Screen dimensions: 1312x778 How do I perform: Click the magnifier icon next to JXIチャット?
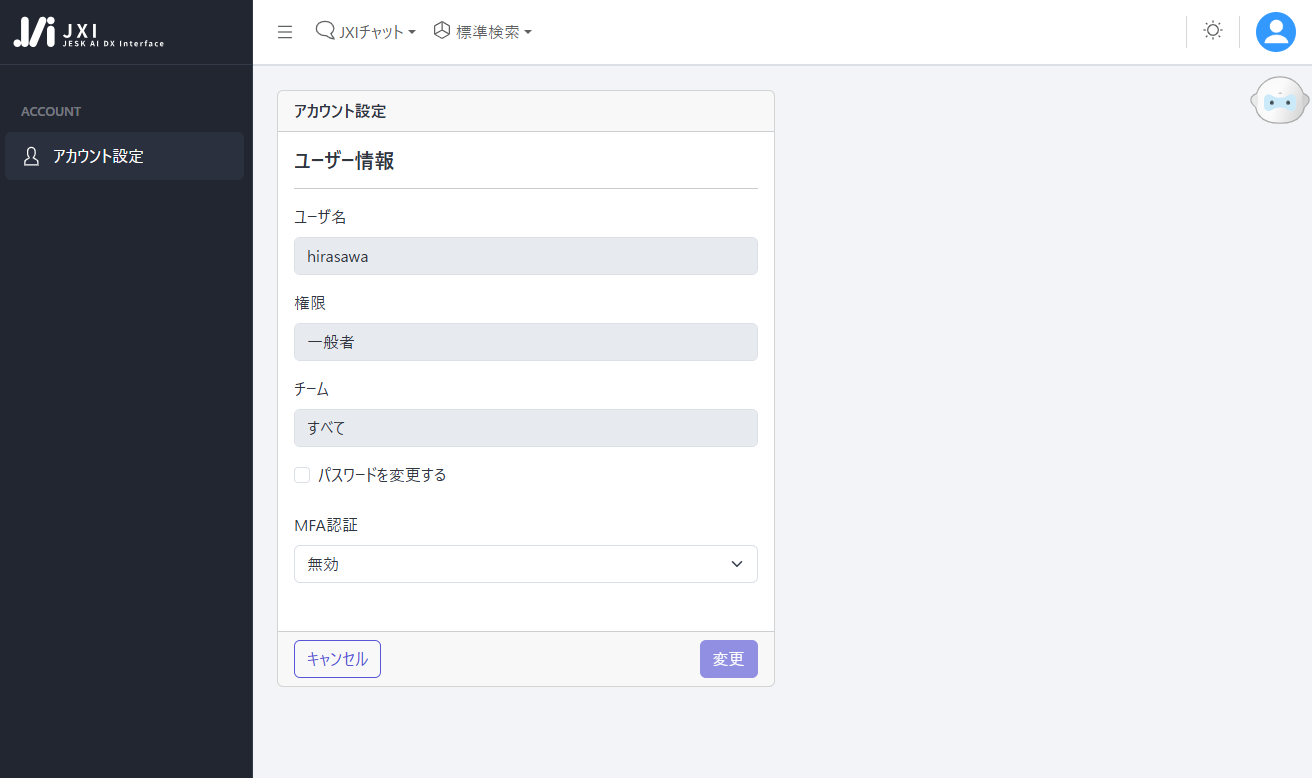(323, 31)
